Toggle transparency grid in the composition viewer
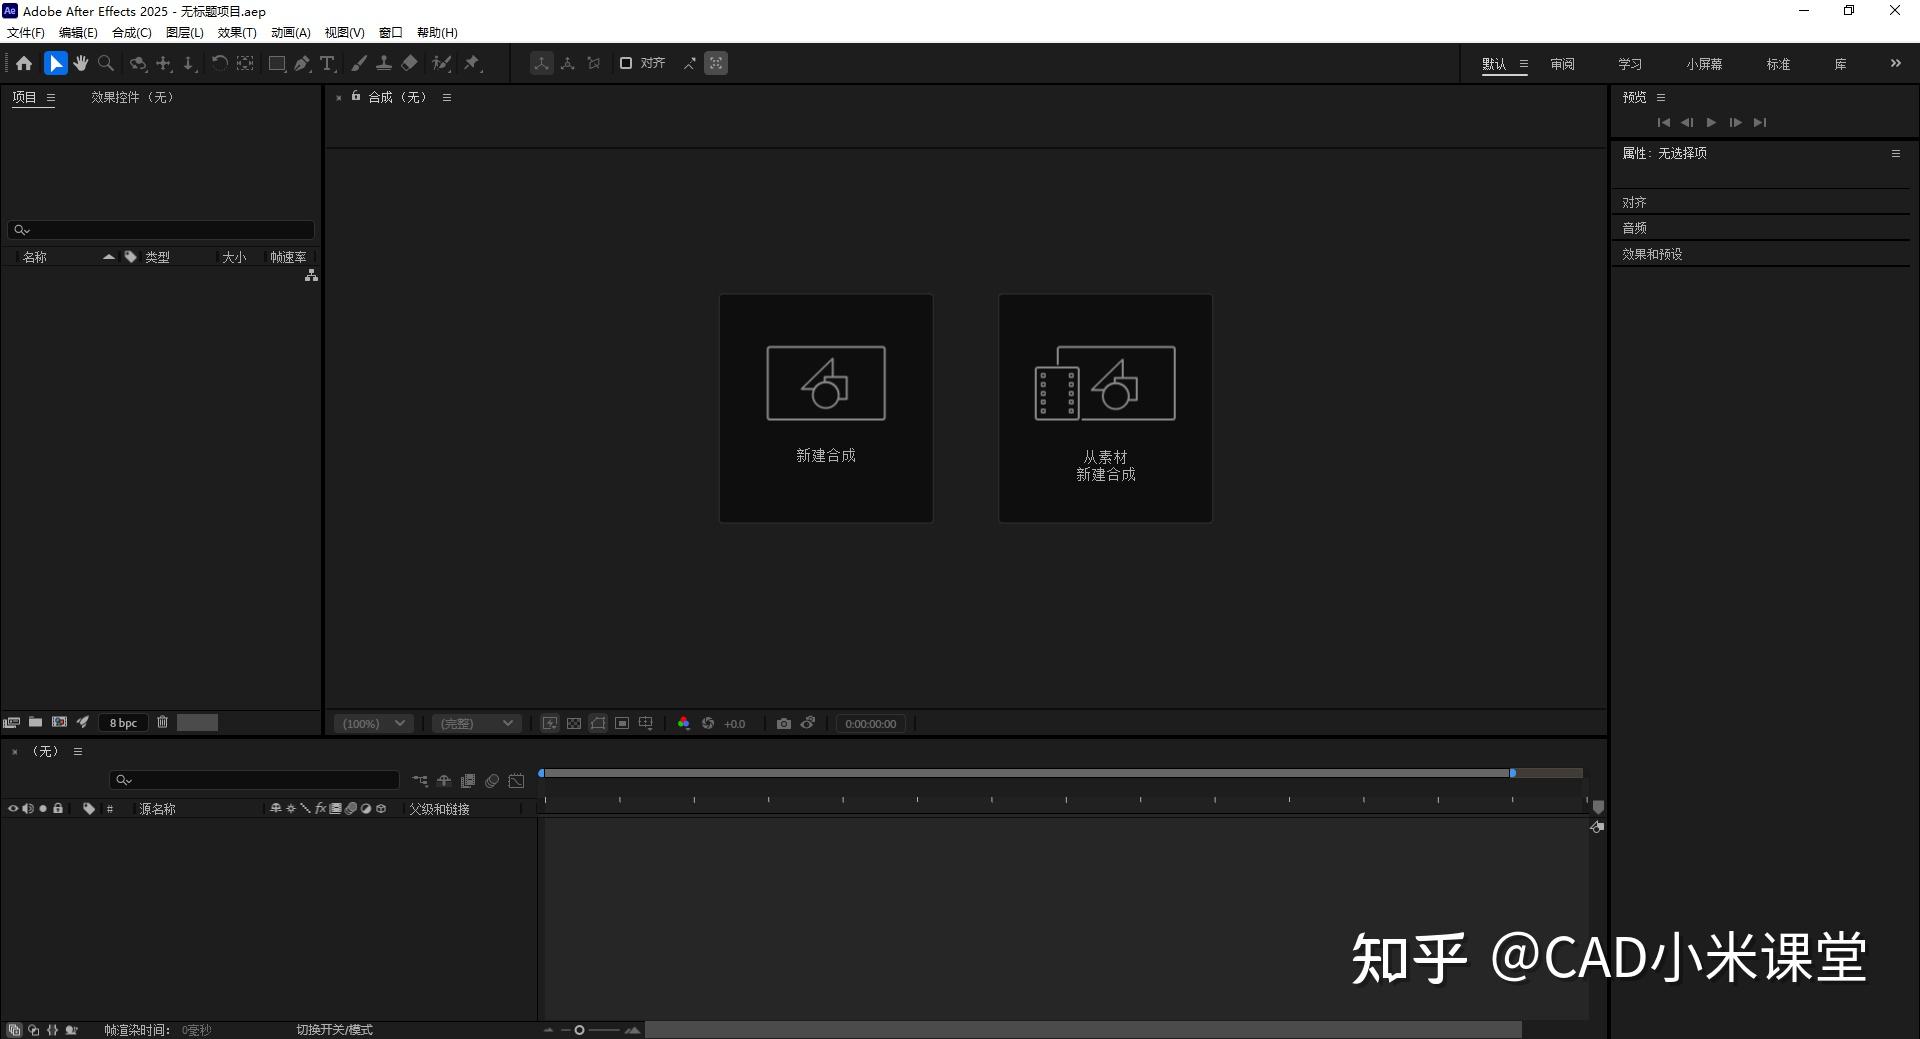This screenshot has width=1920, height=1039. tap(575, 723)
